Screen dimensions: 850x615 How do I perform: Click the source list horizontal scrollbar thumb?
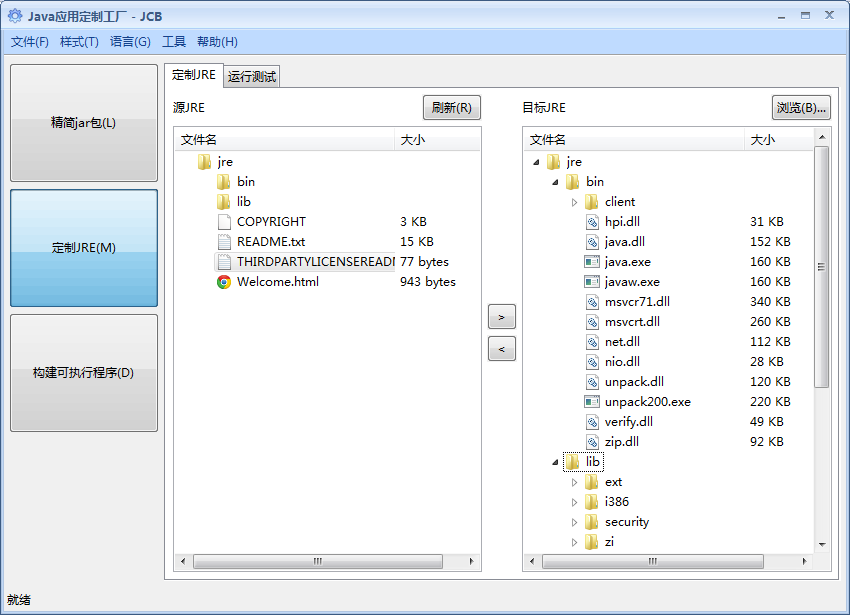[318, 561]
